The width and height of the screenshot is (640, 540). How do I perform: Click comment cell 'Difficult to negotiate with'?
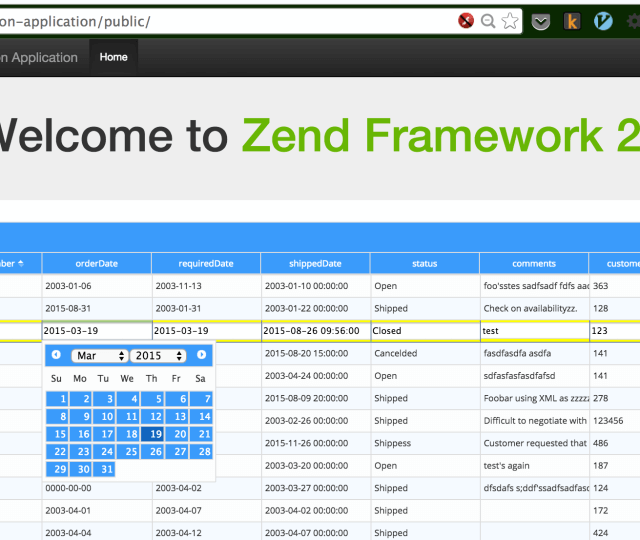(535, 420)
